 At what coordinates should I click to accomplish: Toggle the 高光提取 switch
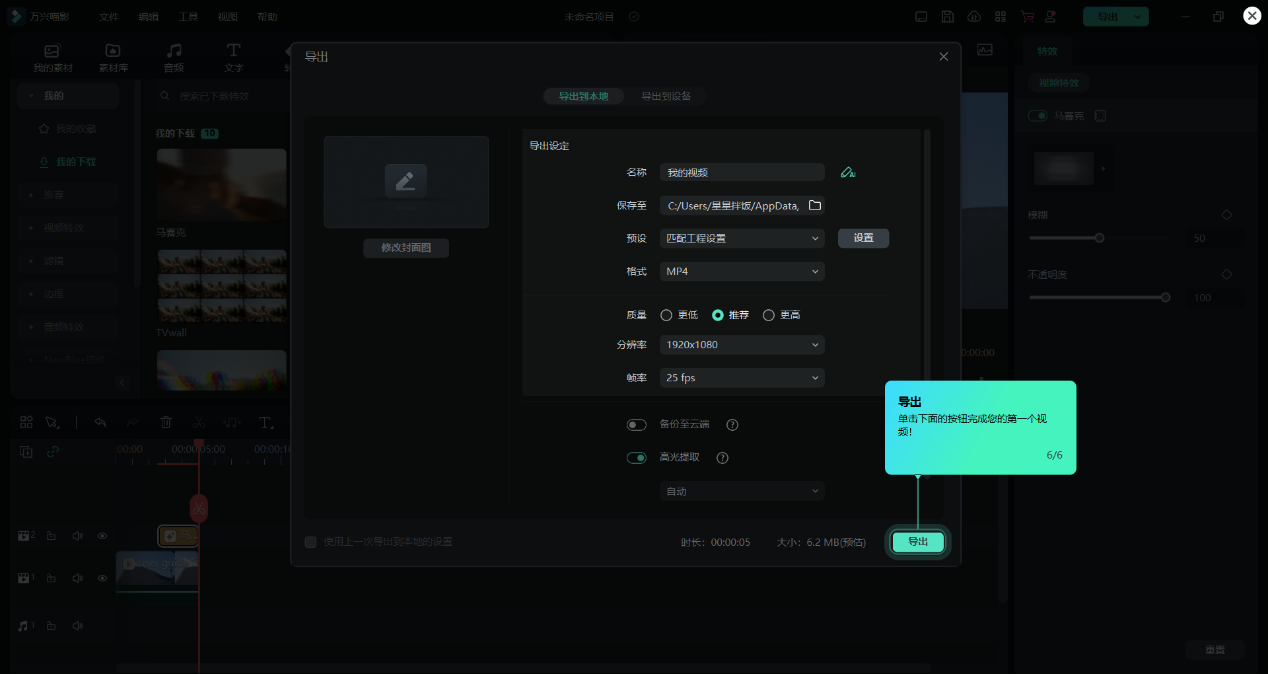[x=637, y=458]
